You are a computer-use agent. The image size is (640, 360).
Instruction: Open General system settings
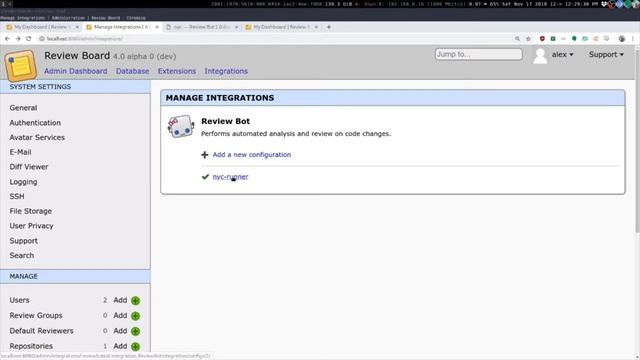click(23, 108)
